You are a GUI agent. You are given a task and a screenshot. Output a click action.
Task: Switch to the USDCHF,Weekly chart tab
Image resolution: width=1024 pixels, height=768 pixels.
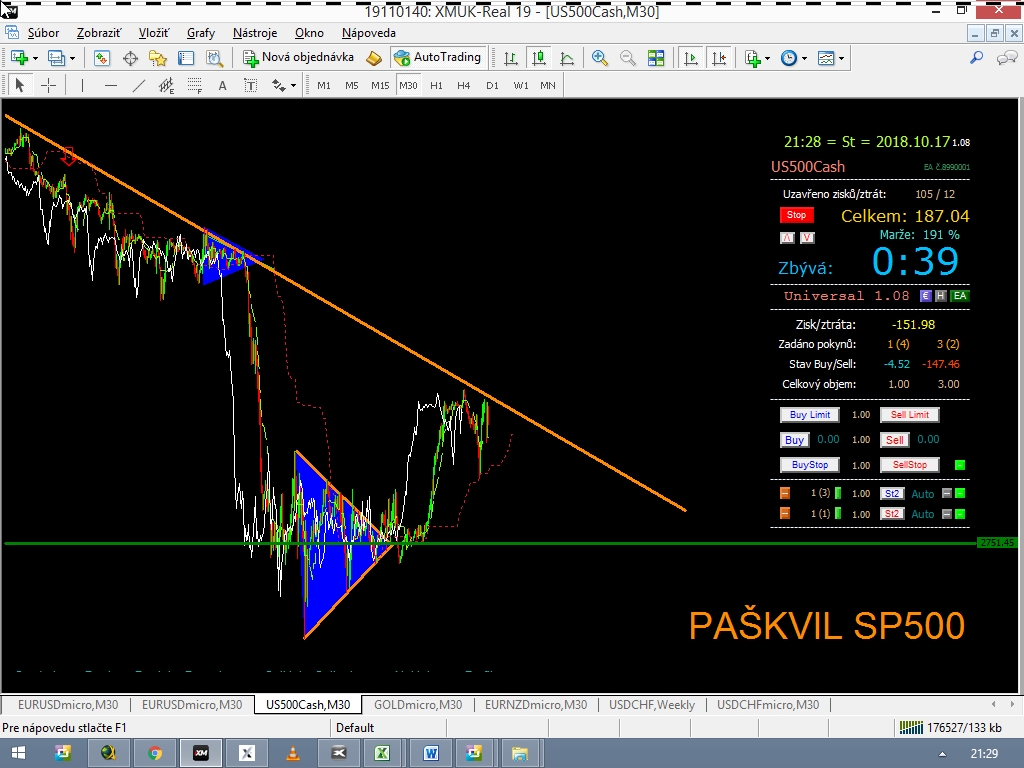click(x=652, y=705)
